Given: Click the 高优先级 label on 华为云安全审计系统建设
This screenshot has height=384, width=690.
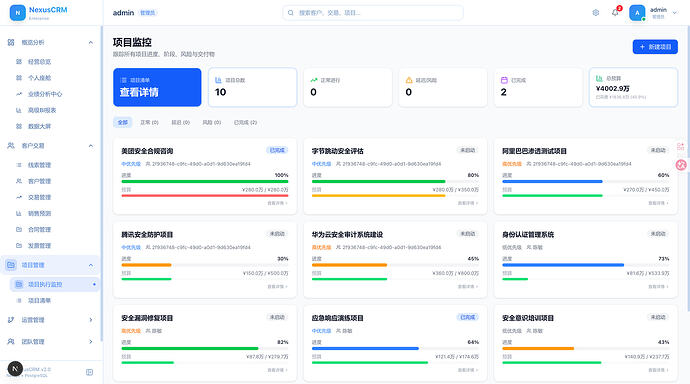Looking at the screenshot, I should point(321,247).
